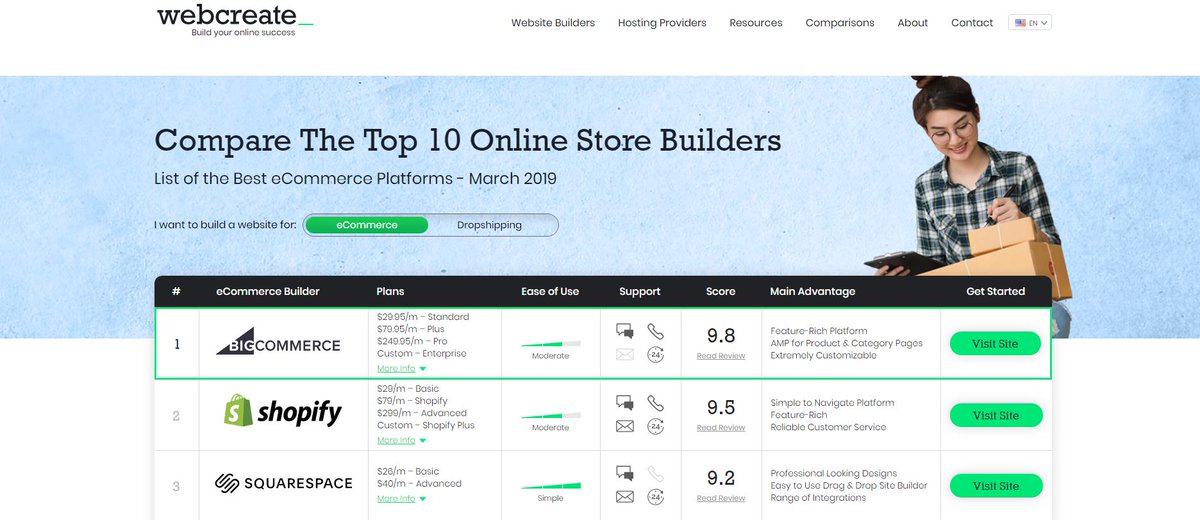This screenshot has width=1200, height=520.
Task: Click the Main Advantage column header
Action: pos(813,292)
